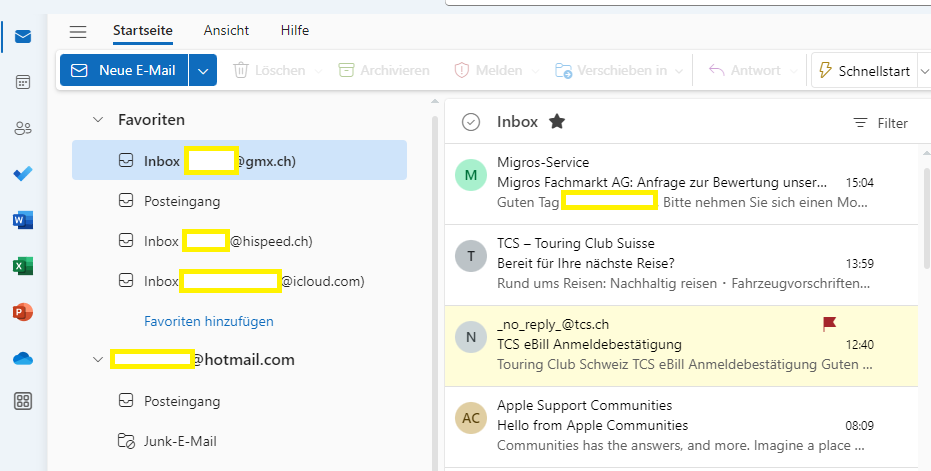Screen dimensions: 931x471
Task: Click Favoriten hinzufügen link
Action: (x=208, y=321)
